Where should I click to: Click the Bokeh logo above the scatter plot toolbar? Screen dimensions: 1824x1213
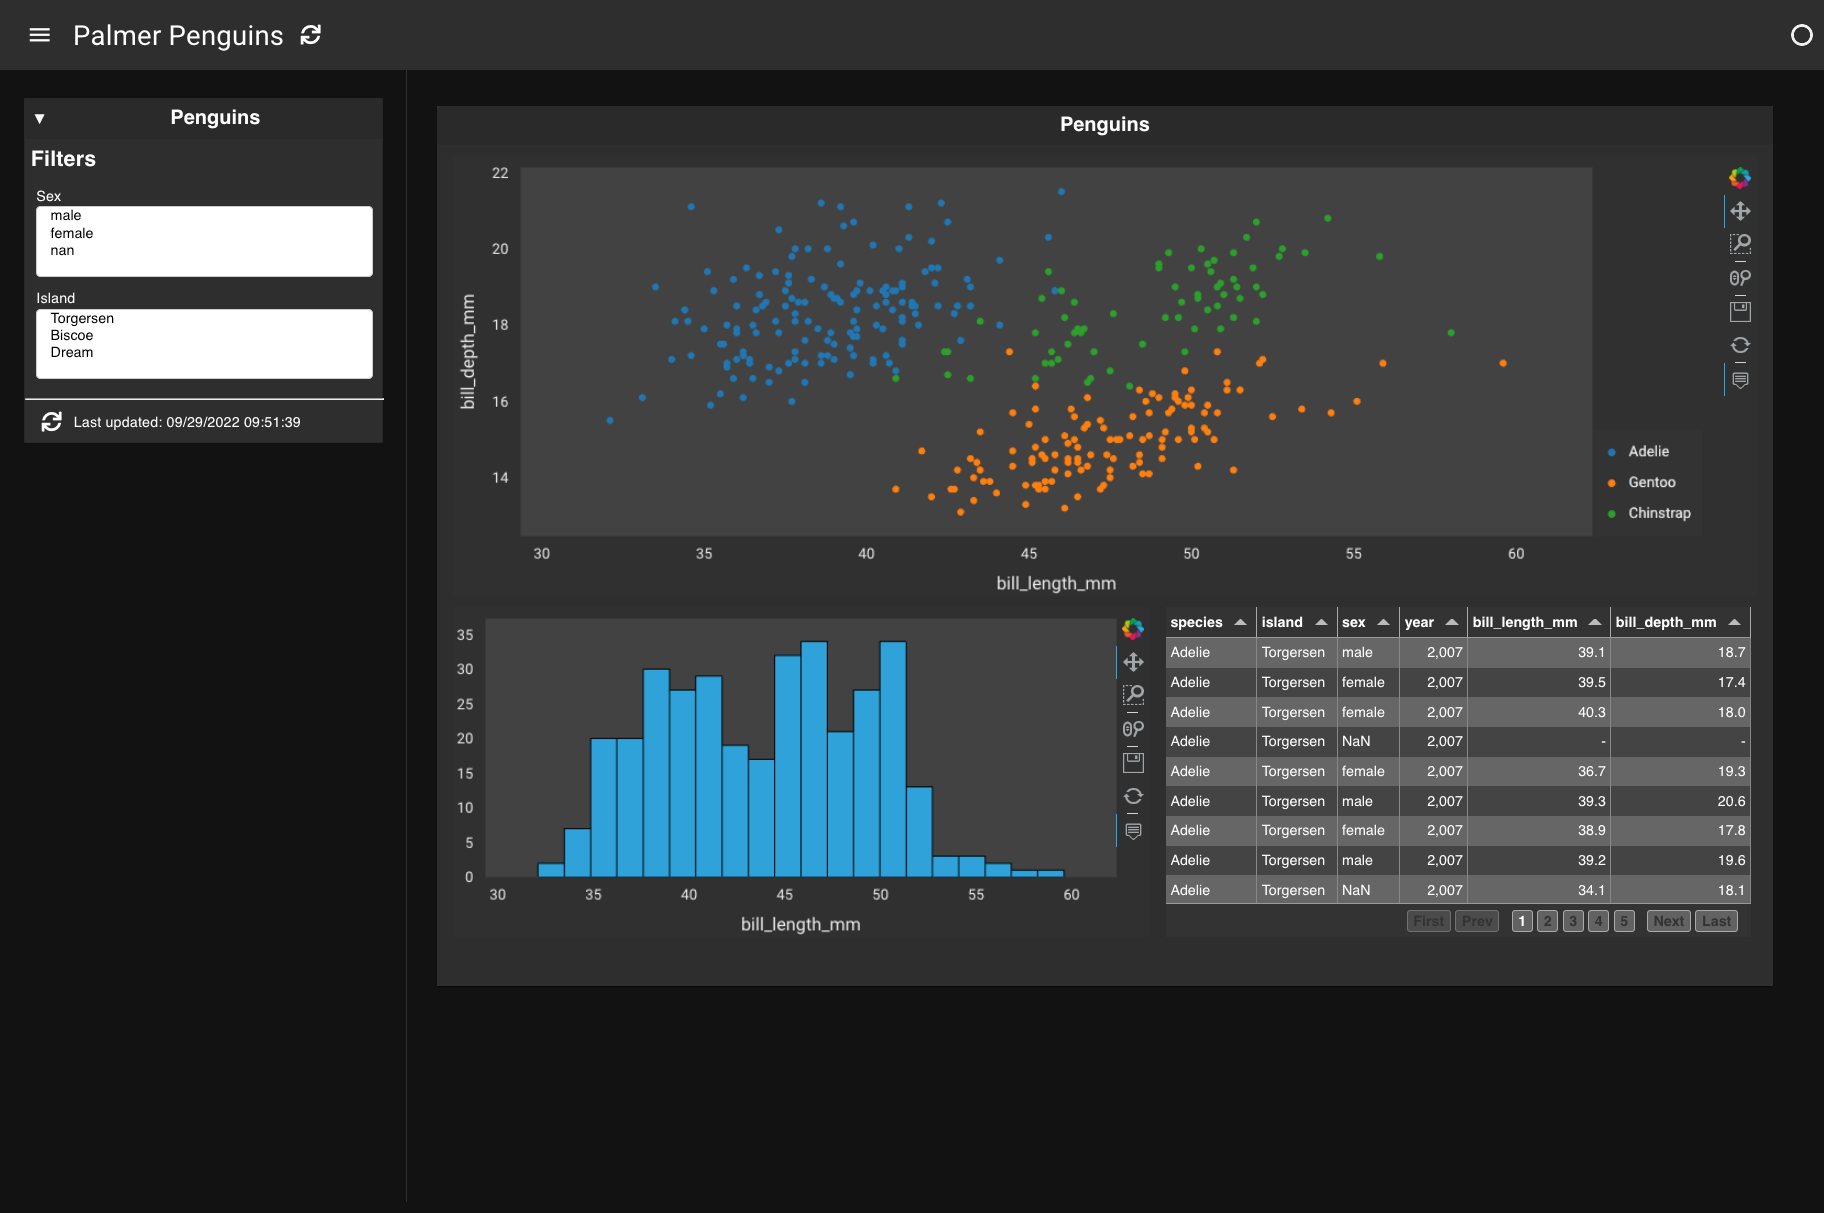1740,178
